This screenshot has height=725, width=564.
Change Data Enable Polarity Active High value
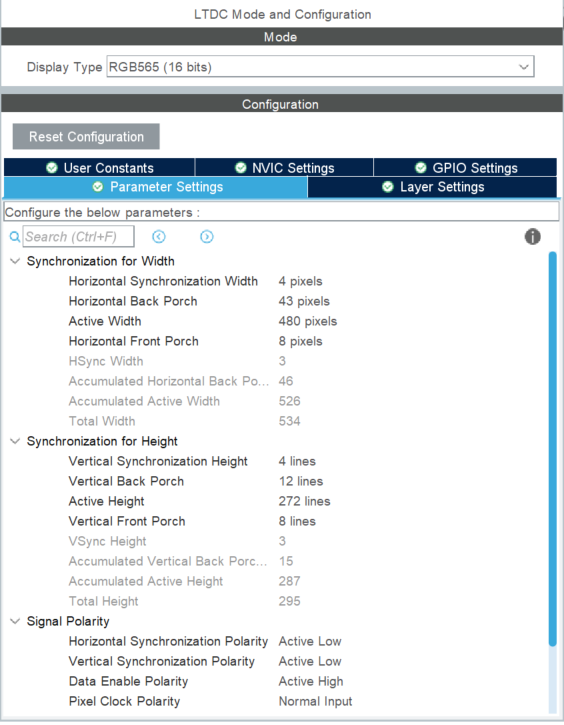click(311, 681)
